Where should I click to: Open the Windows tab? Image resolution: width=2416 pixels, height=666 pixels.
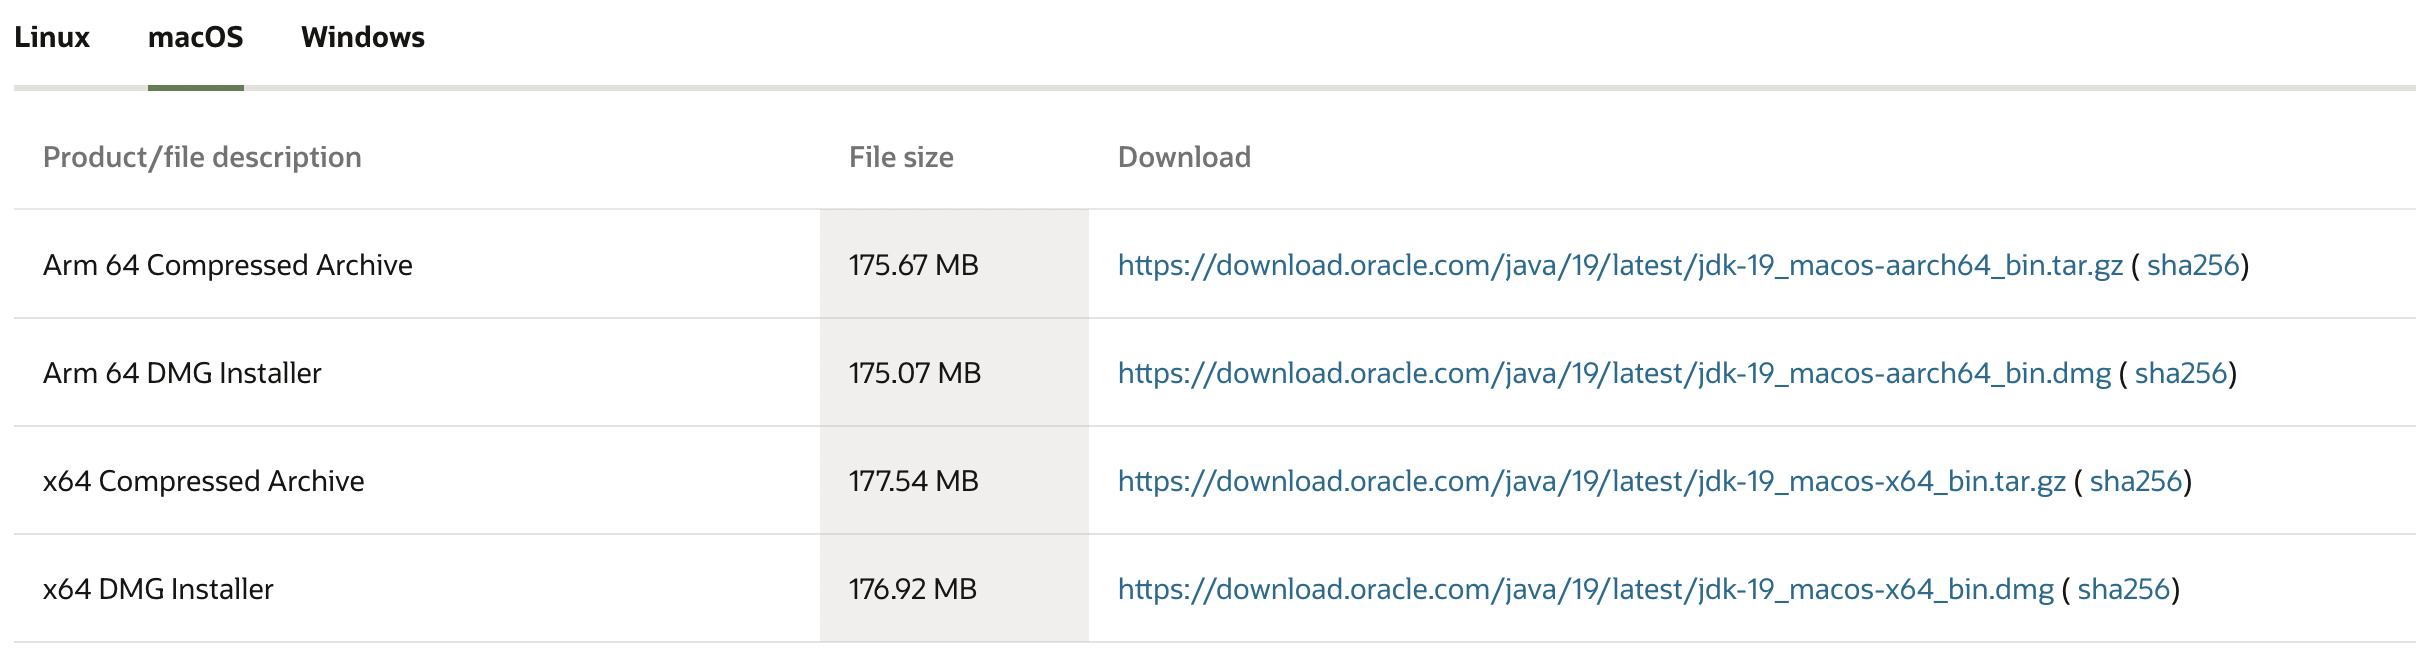pyautogui.click(x=363, y=37)
